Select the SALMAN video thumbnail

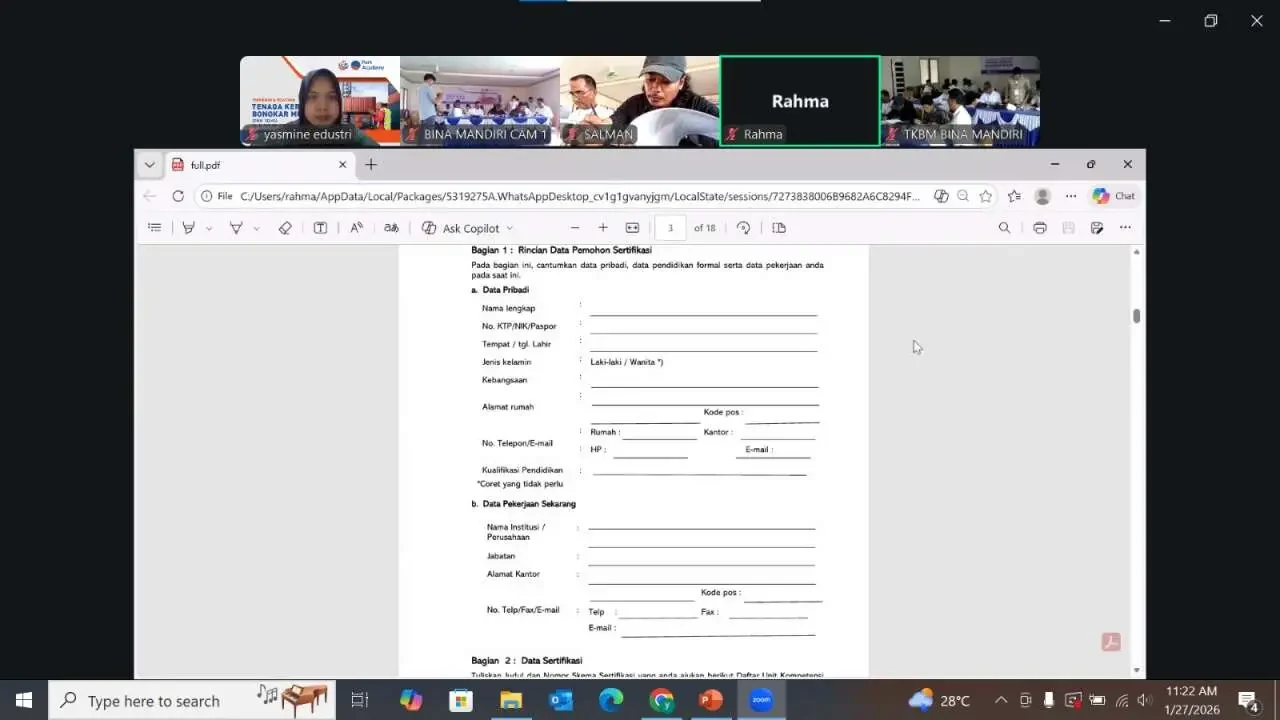pos(640,101)
